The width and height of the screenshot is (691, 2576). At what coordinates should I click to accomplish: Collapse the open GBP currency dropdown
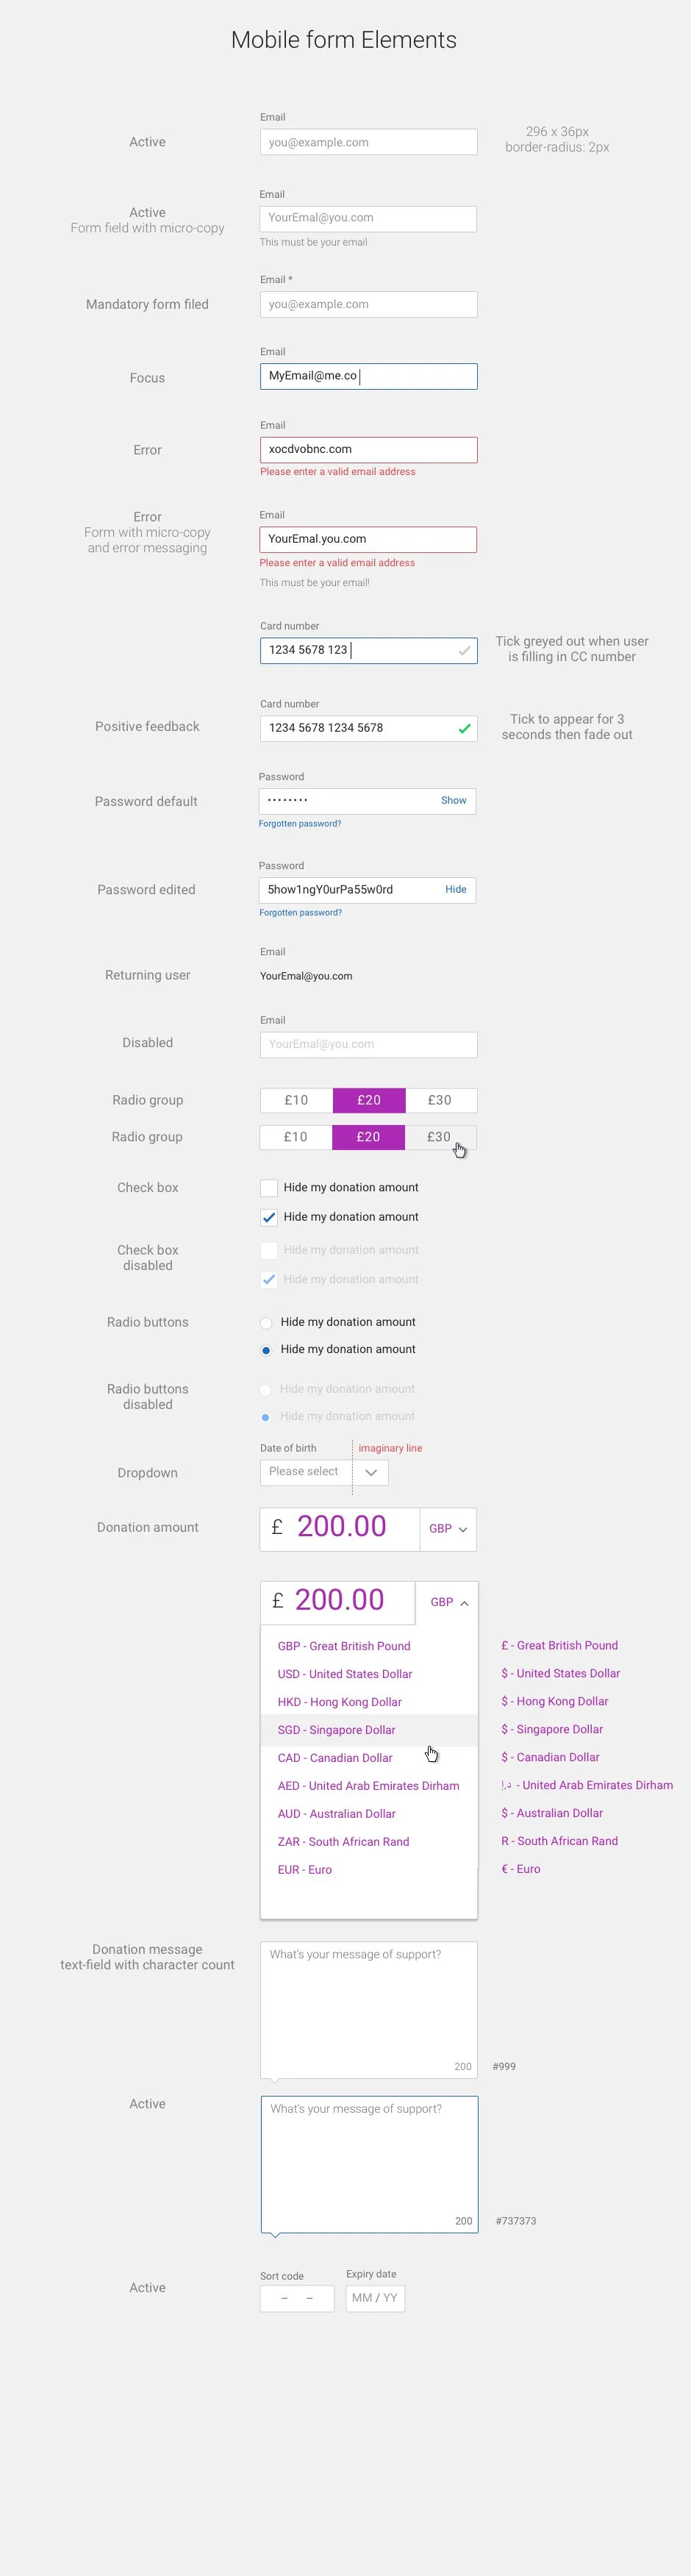click(449, 1602)
